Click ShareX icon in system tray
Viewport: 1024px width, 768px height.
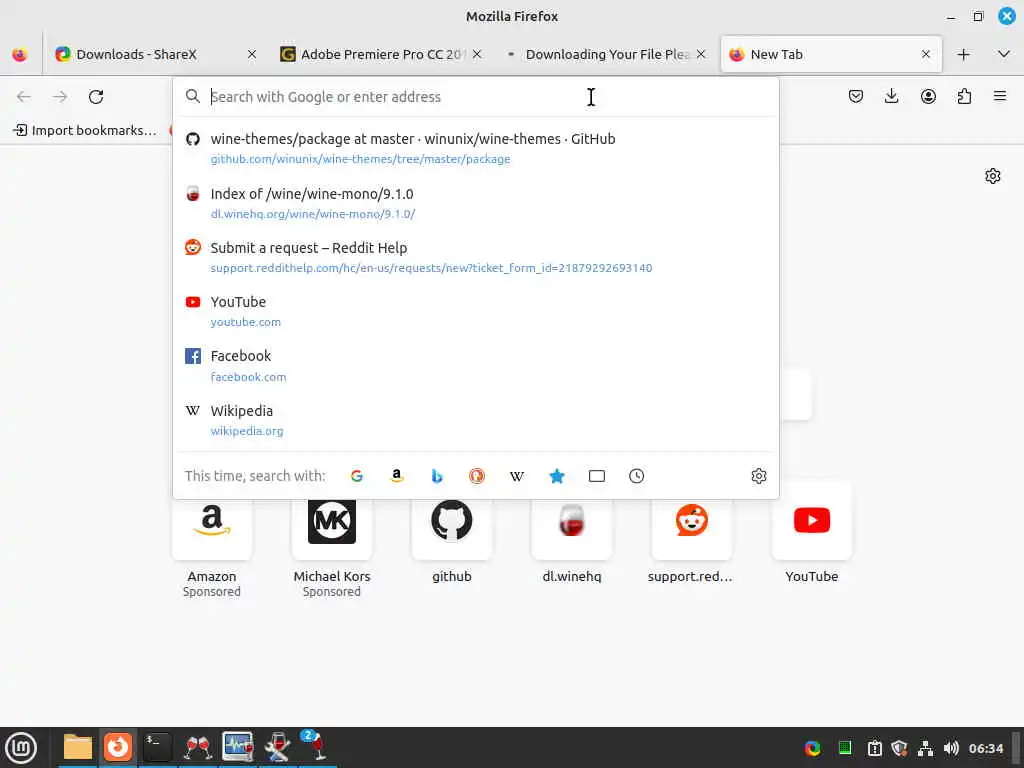tap(812, 748)
